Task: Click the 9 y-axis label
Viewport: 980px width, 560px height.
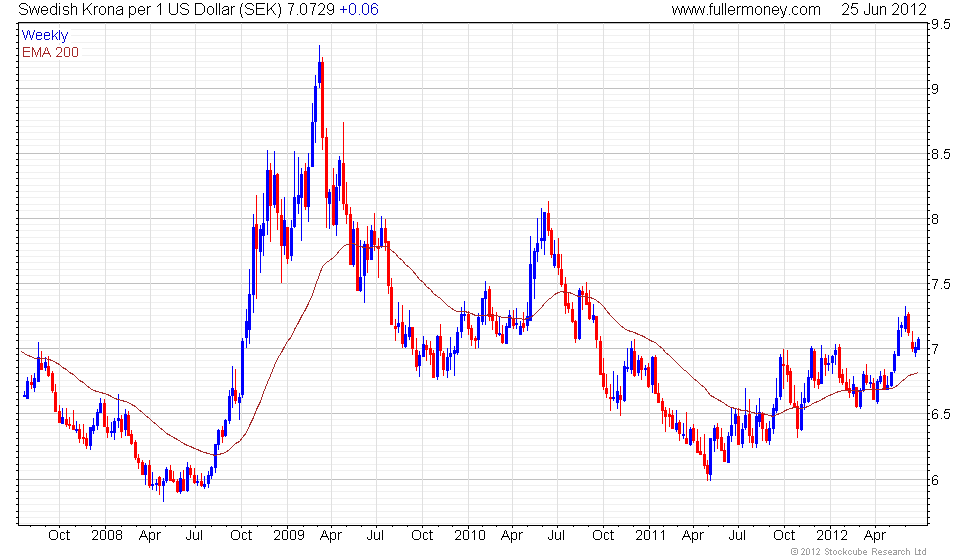Action: click(935, 89)
